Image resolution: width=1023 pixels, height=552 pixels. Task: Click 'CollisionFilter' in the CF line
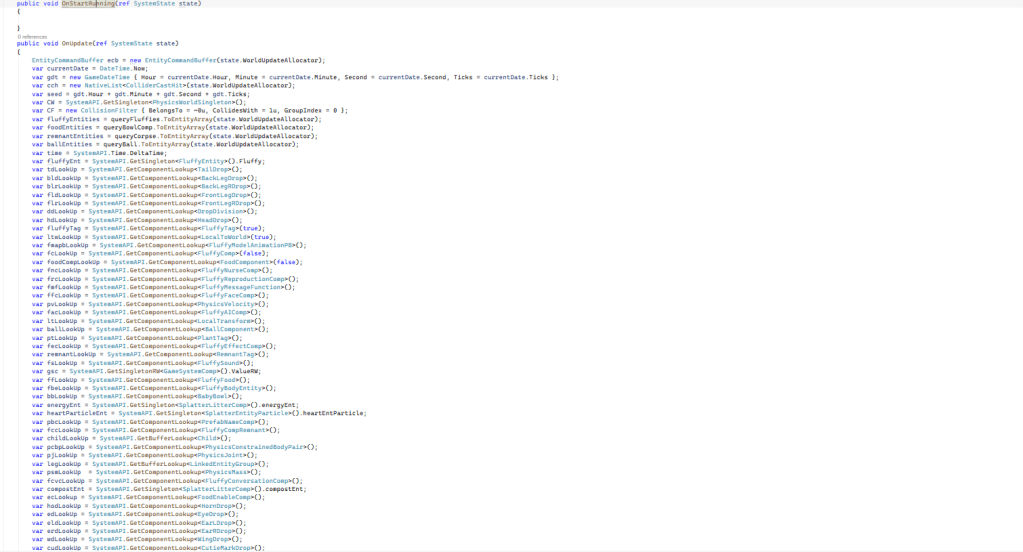109,111
